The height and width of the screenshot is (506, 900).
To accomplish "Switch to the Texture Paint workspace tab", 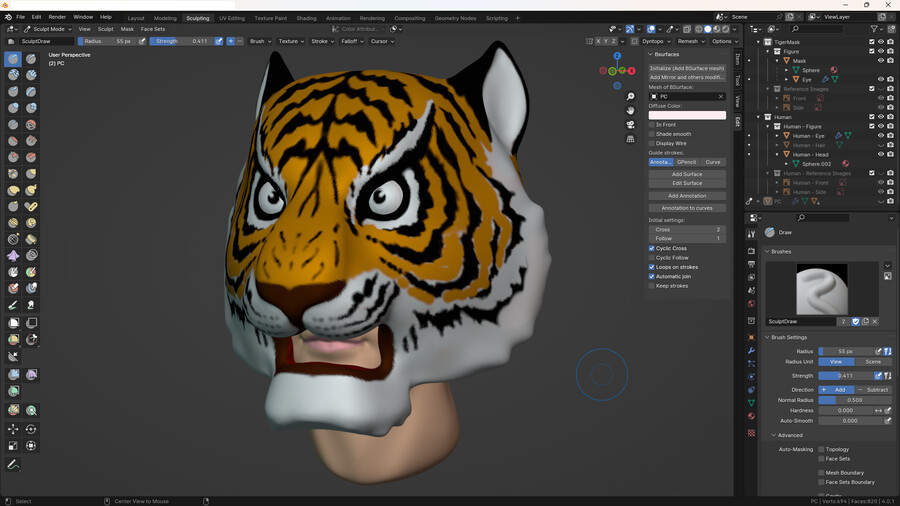I will coord(270,18).
